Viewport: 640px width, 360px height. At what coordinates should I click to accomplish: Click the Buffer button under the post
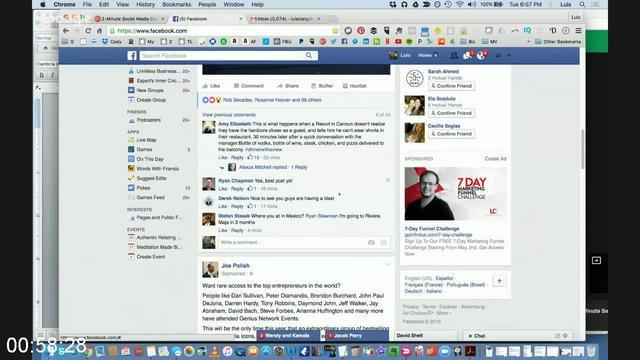click(322, 86)
